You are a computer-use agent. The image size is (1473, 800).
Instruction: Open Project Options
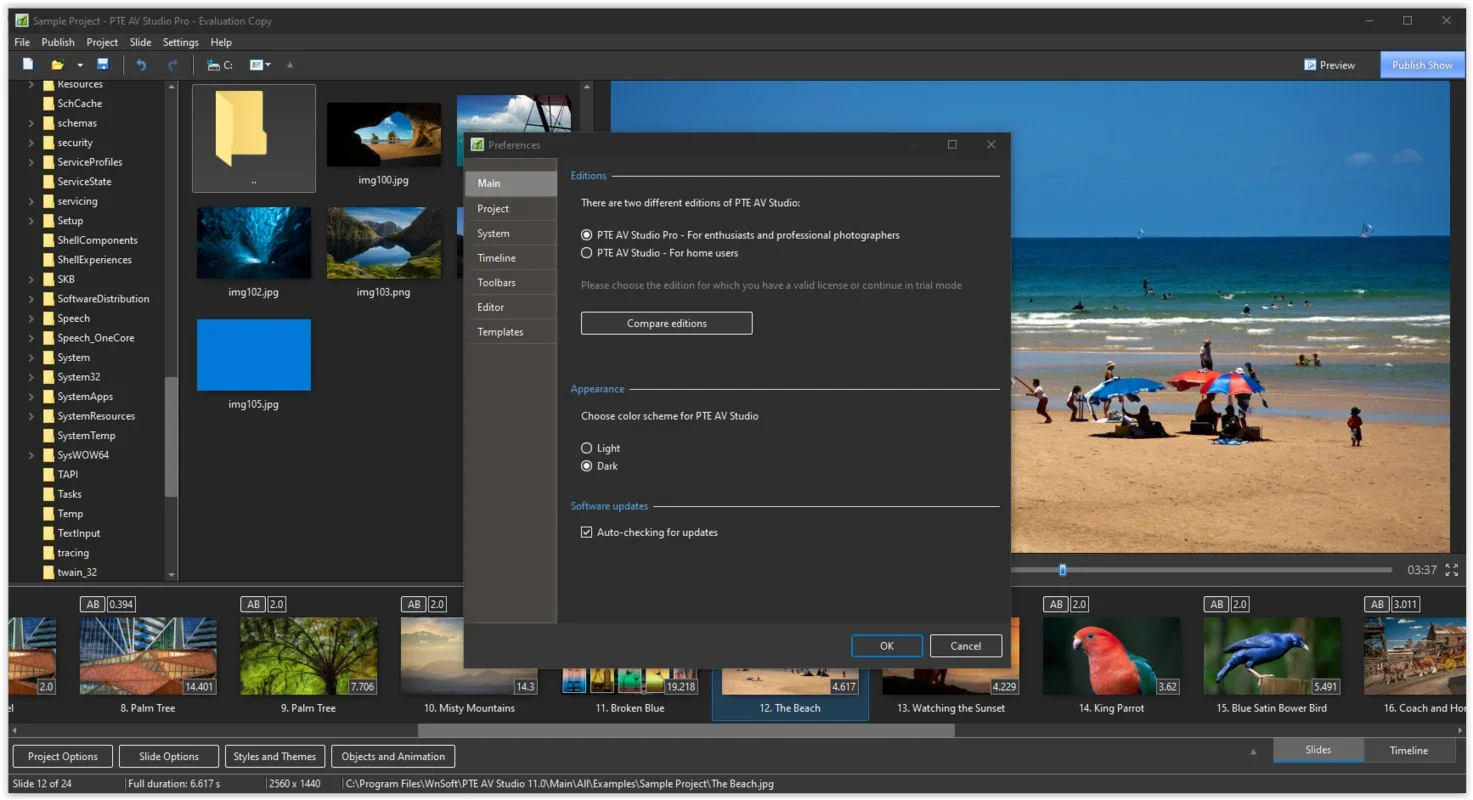(x=63, y=757)
